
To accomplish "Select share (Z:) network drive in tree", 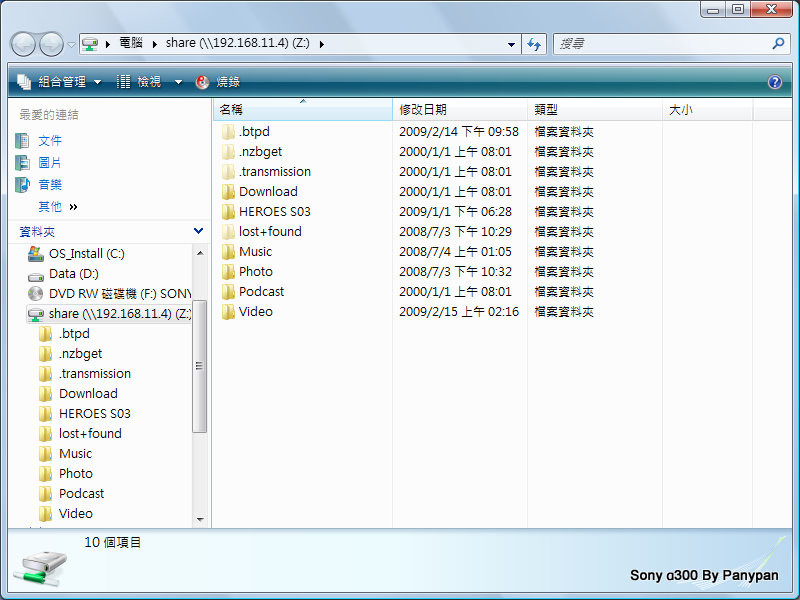I will click(x=109, y=314).
